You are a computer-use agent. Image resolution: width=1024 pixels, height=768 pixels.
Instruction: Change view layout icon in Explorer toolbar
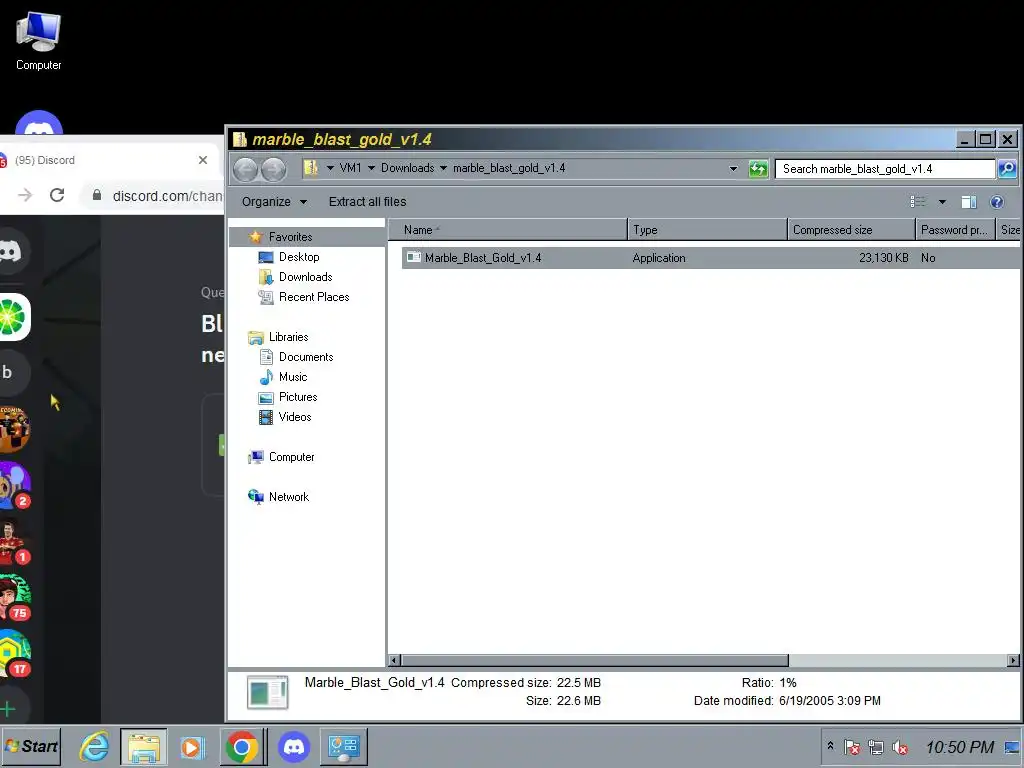click(x=918, y=202)
